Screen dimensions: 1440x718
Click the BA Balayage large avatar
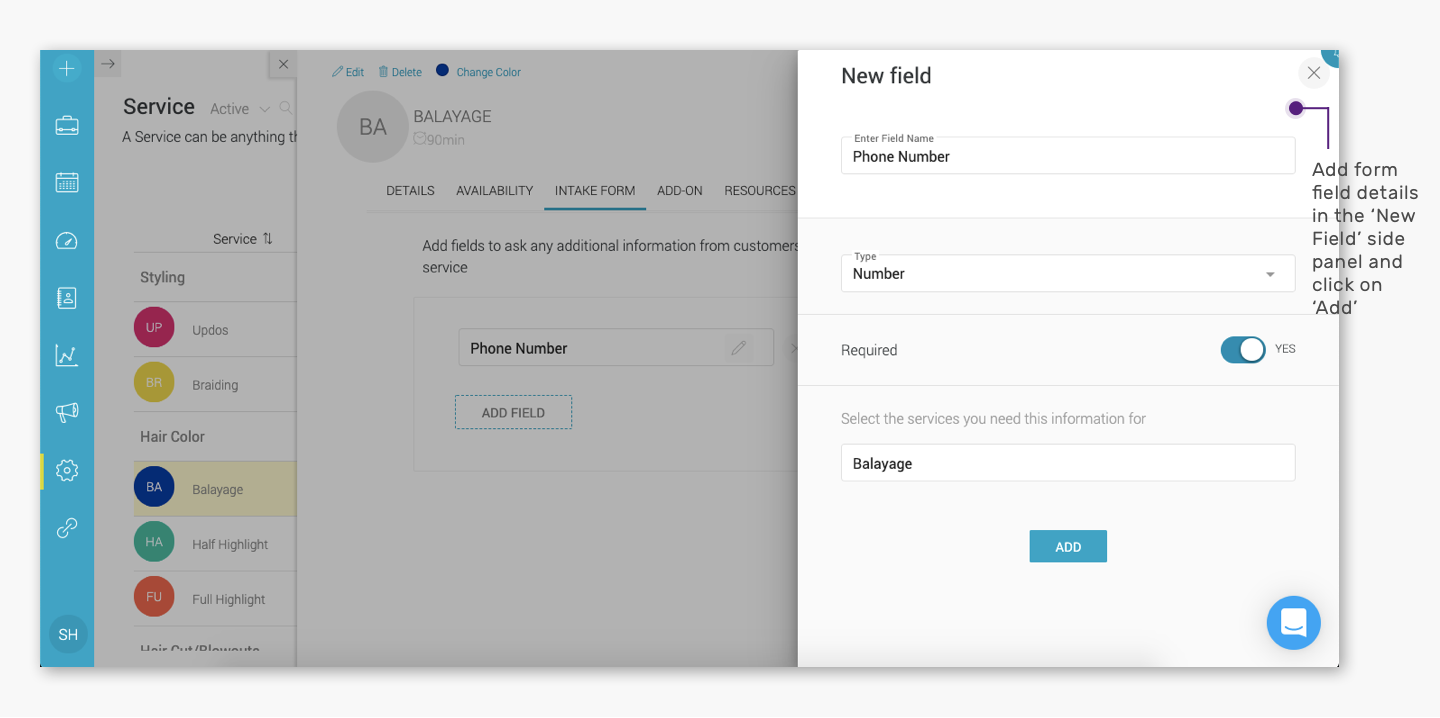pyautogui.click(x=373, y=127)
